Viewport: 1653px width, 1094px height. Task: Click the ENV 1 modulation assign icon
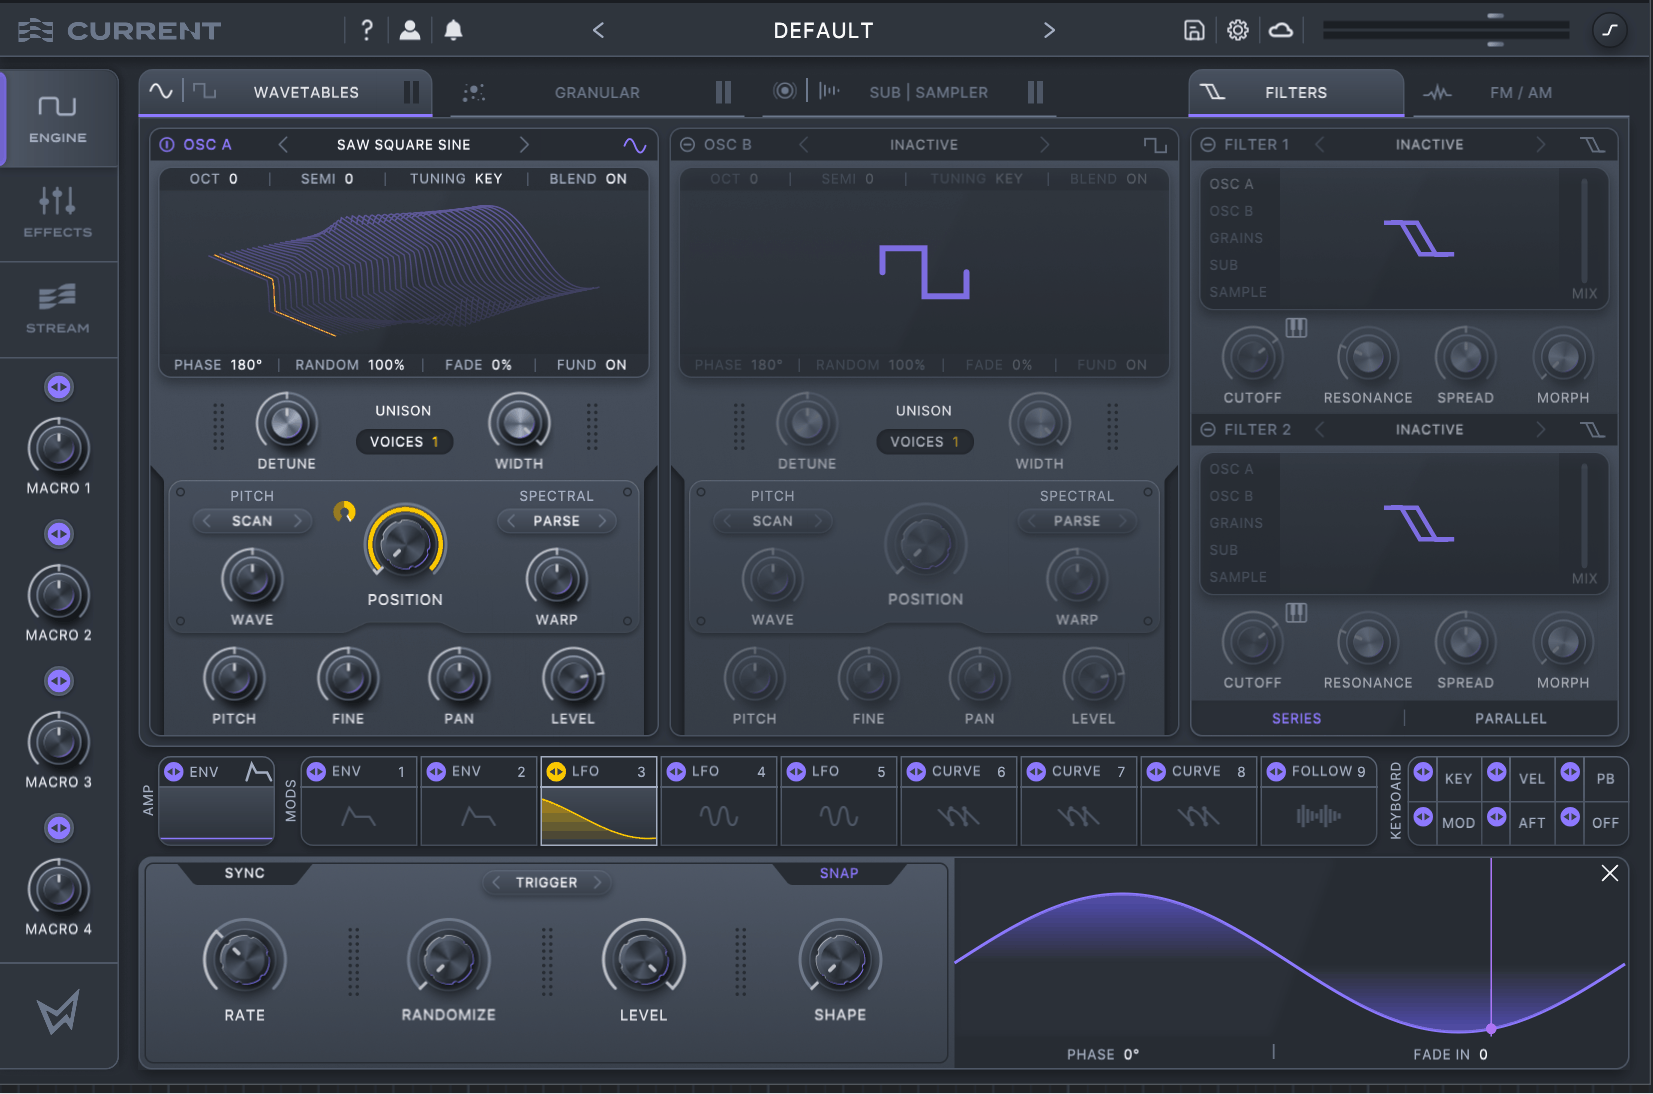(x=317, y=771)
